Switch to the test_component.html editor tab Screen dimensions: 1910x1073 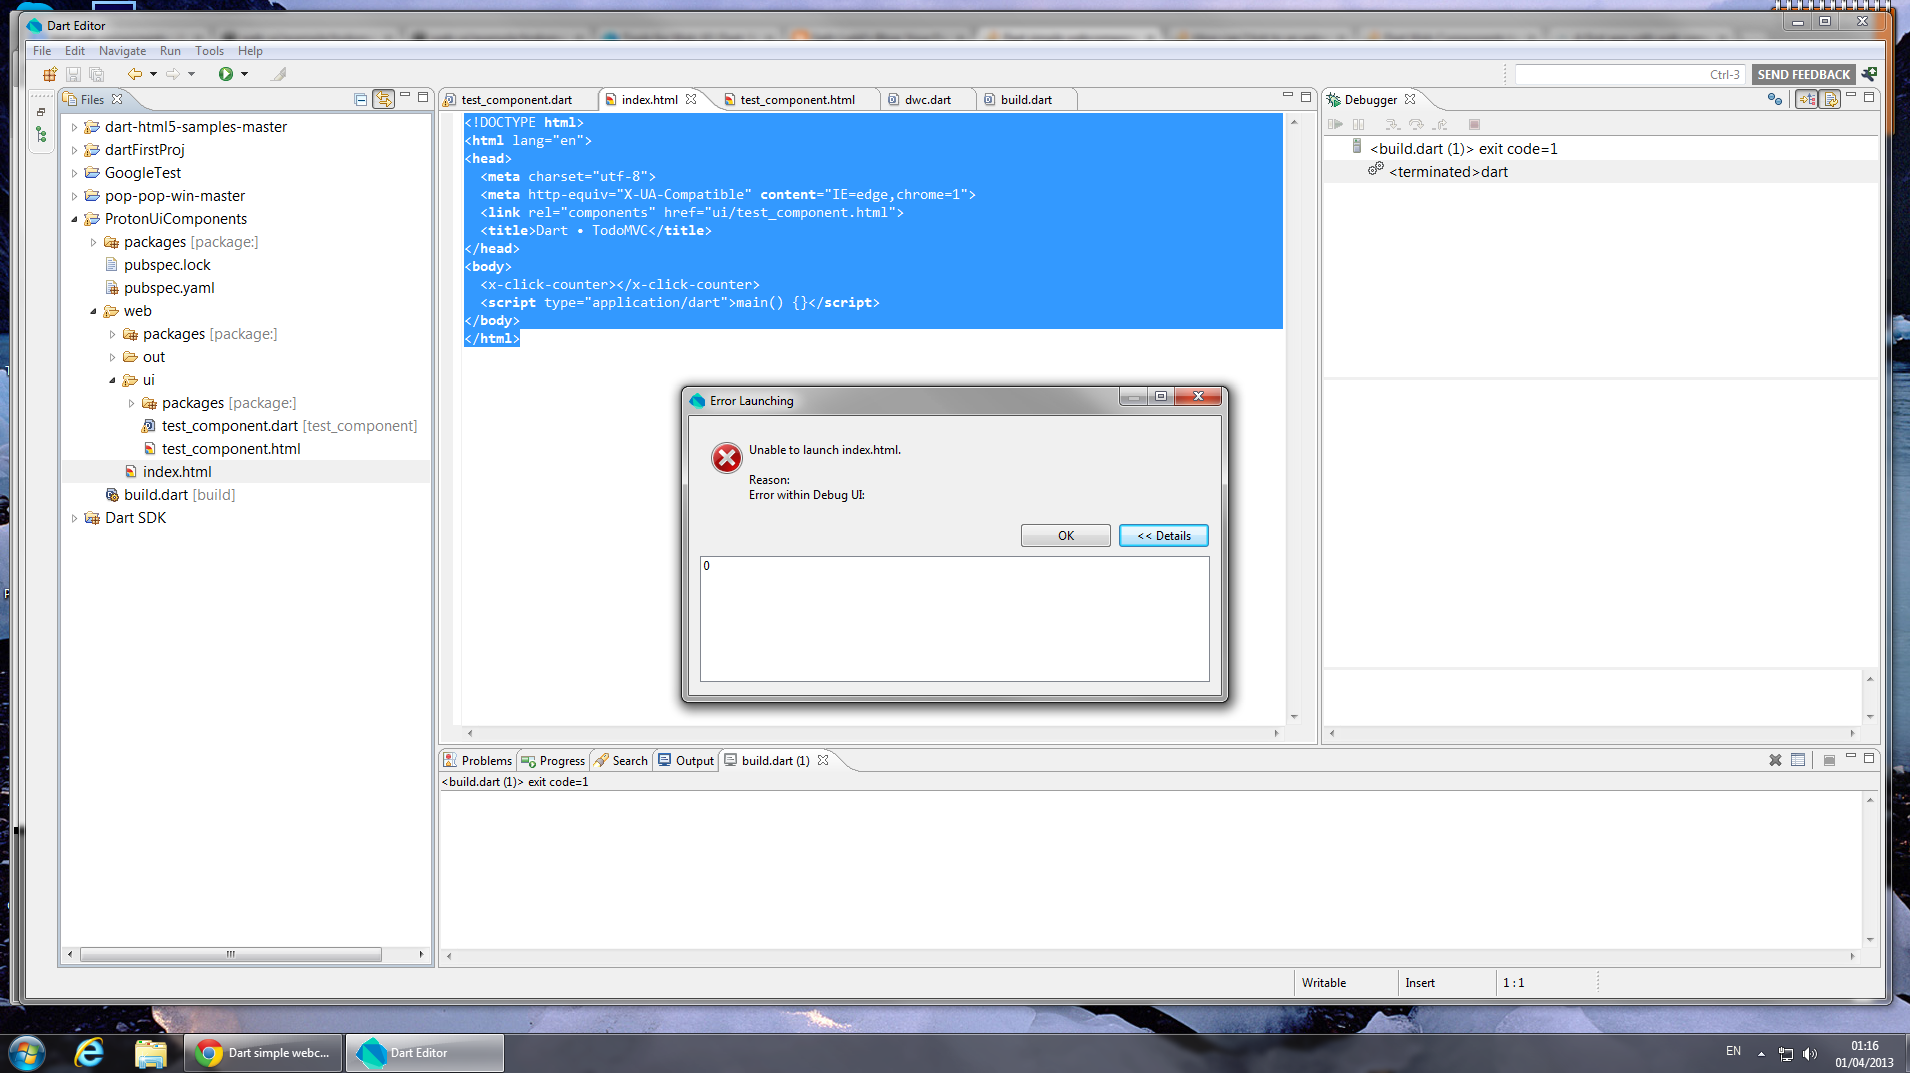[x=797, y=100]
